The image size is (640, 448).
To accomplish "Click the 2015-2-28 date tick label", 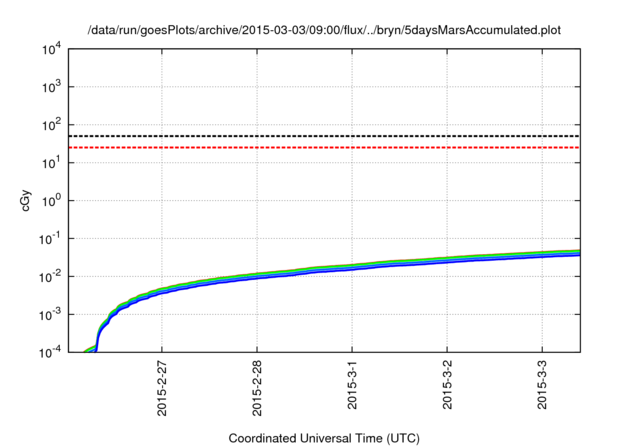I will coord(257,388).
